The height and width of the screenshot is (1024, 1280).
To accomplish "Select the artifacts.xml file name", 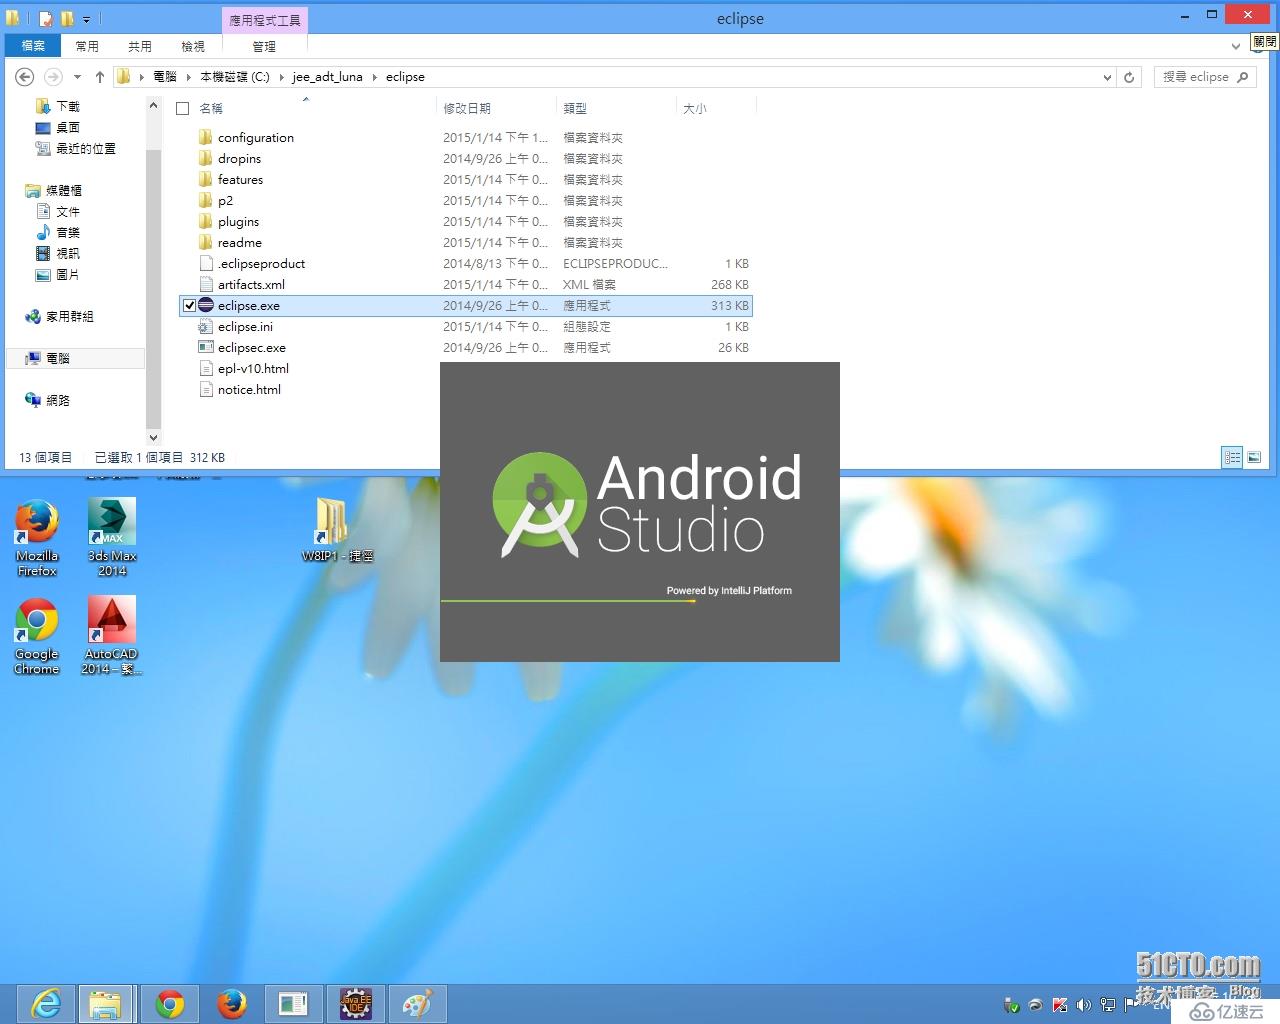I will (251, 285).
